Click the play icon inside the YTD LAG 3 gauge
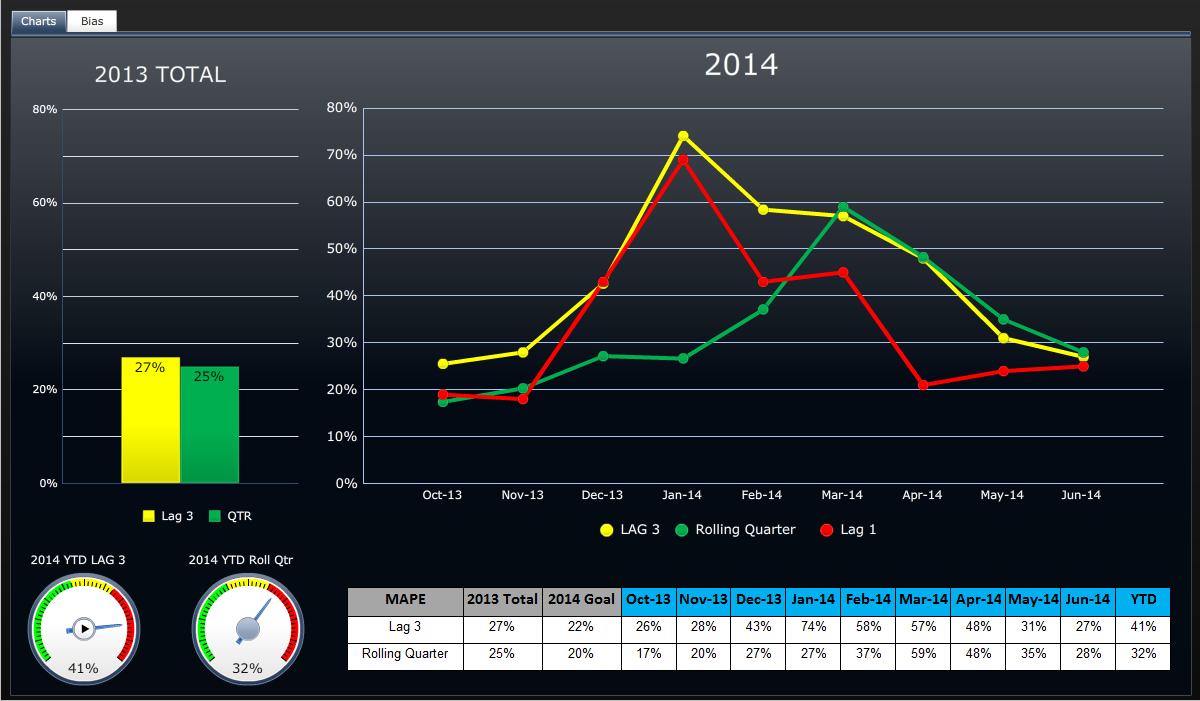 click(85, 628)
